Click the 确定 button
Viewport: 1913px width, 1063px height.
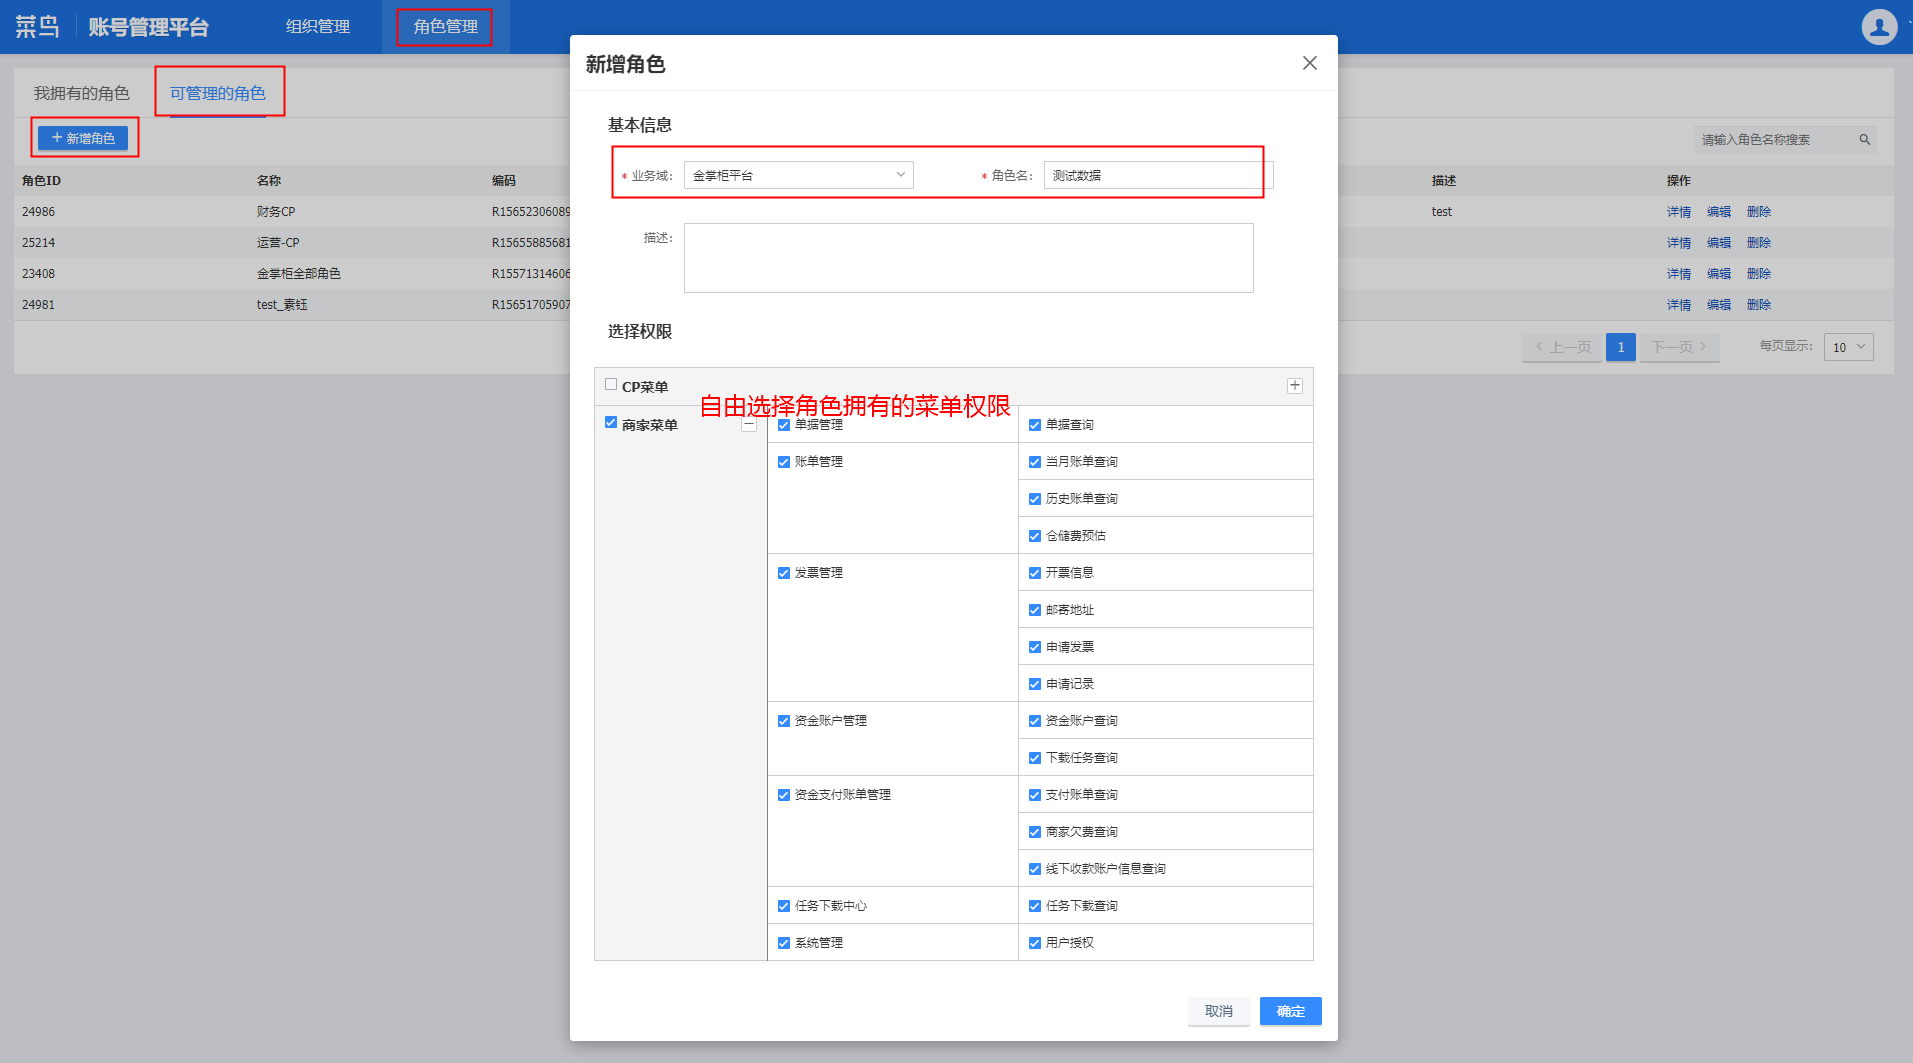click(x=1290, y=1011)
